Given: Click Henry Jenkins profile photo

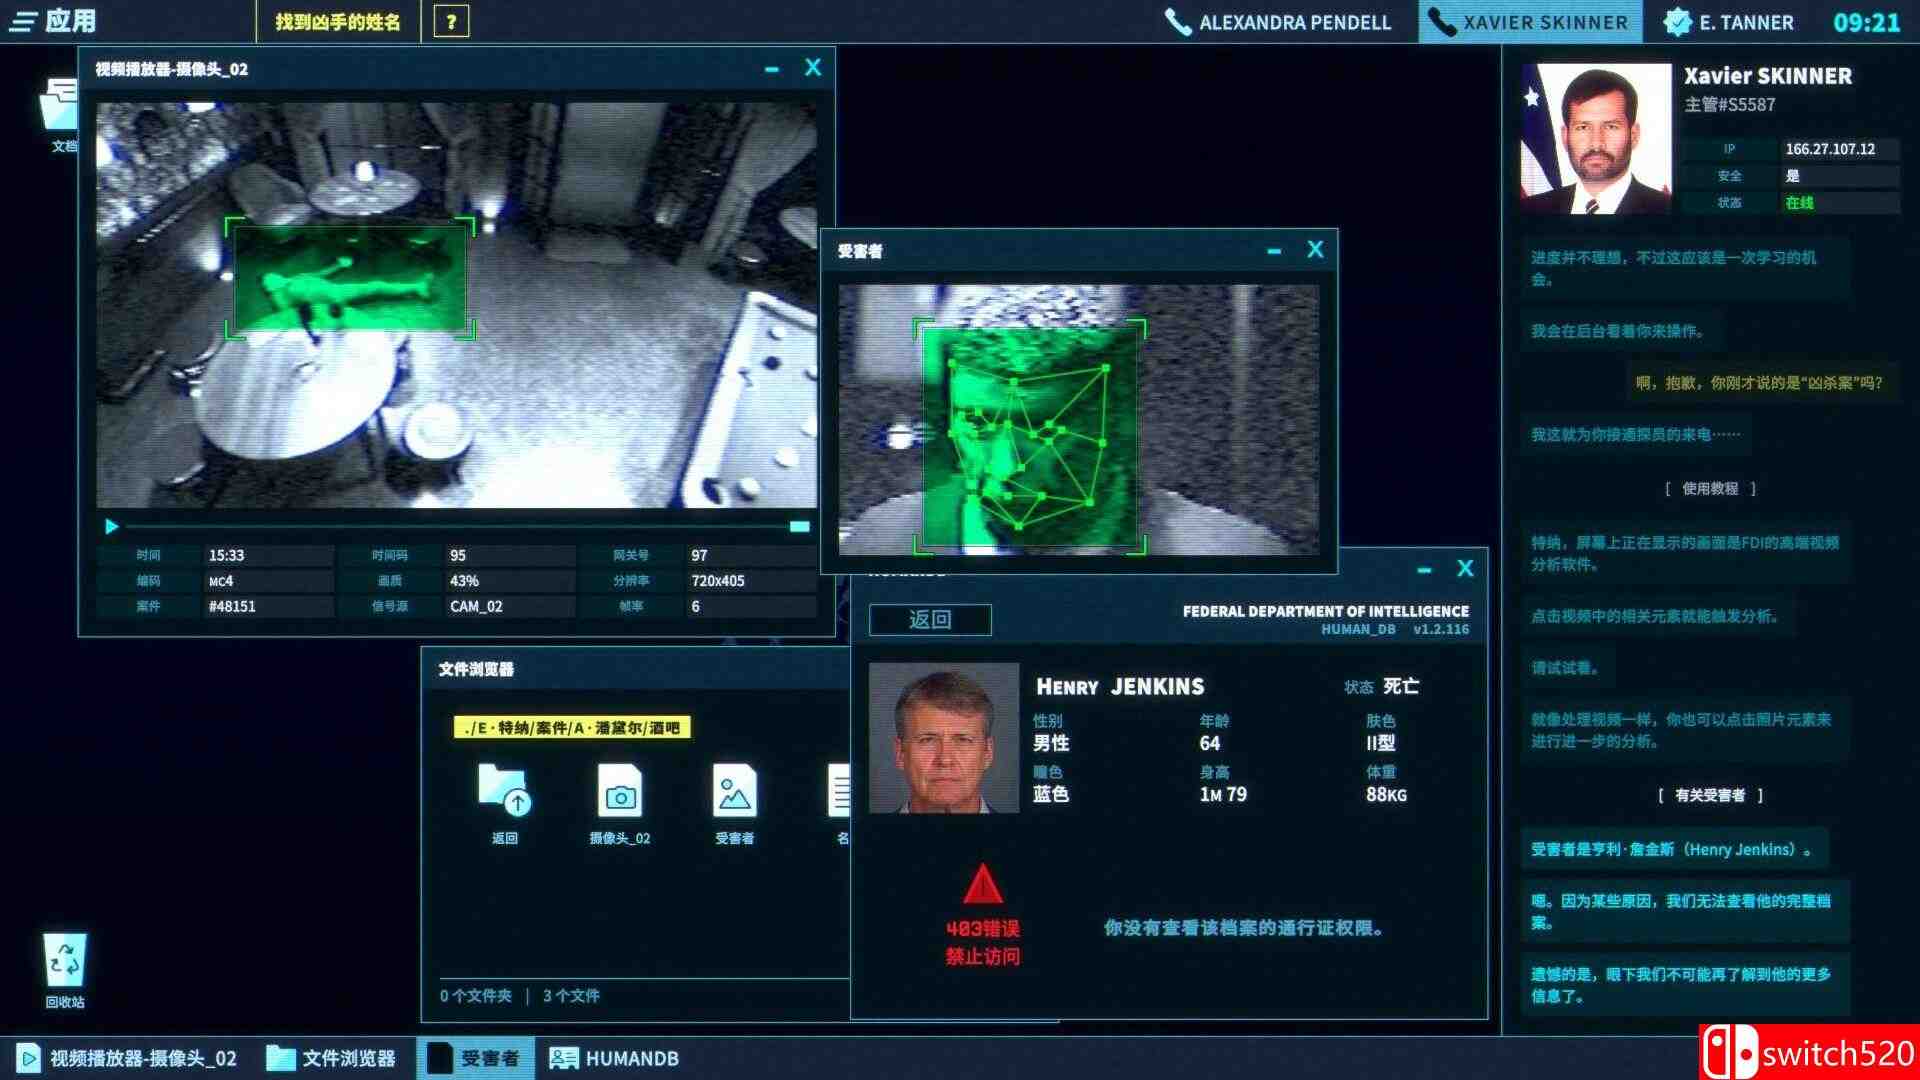Looking at the screenshot, I should click(943, 738).
